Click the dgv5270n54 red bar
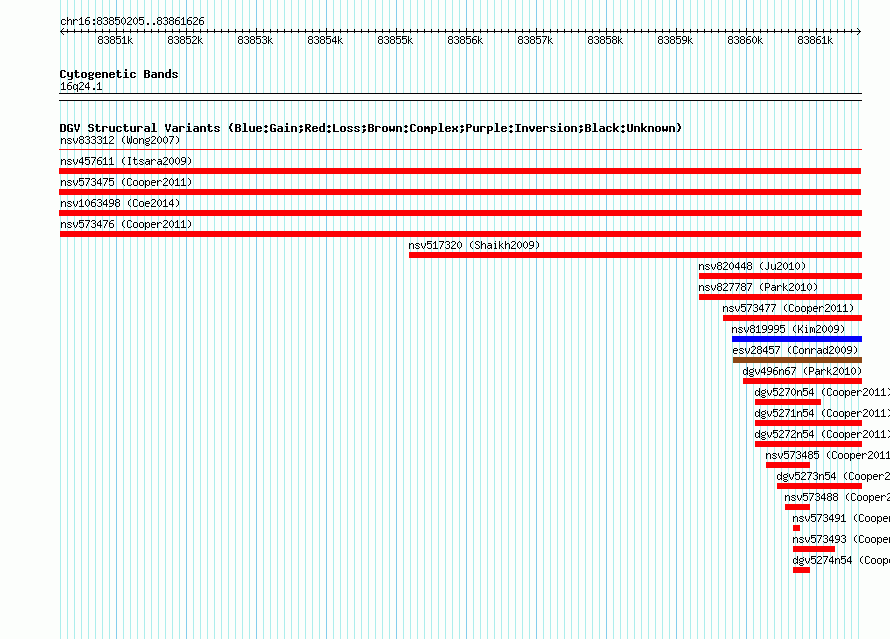Screen dimensions: 890x639 (x=788, y=402)
